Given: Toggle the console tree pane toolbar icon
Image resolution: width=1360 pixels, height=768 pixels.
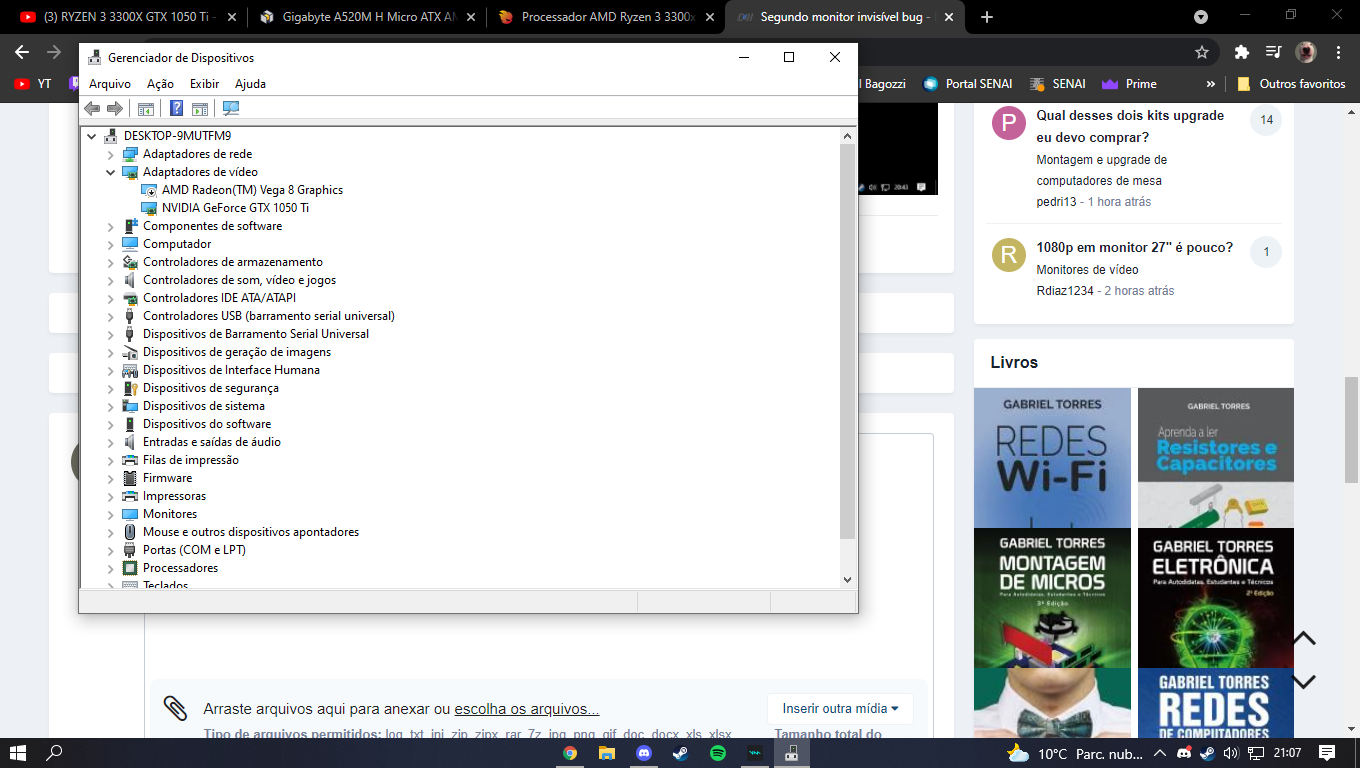Looking at the screenshot, I should coord(146,108).
